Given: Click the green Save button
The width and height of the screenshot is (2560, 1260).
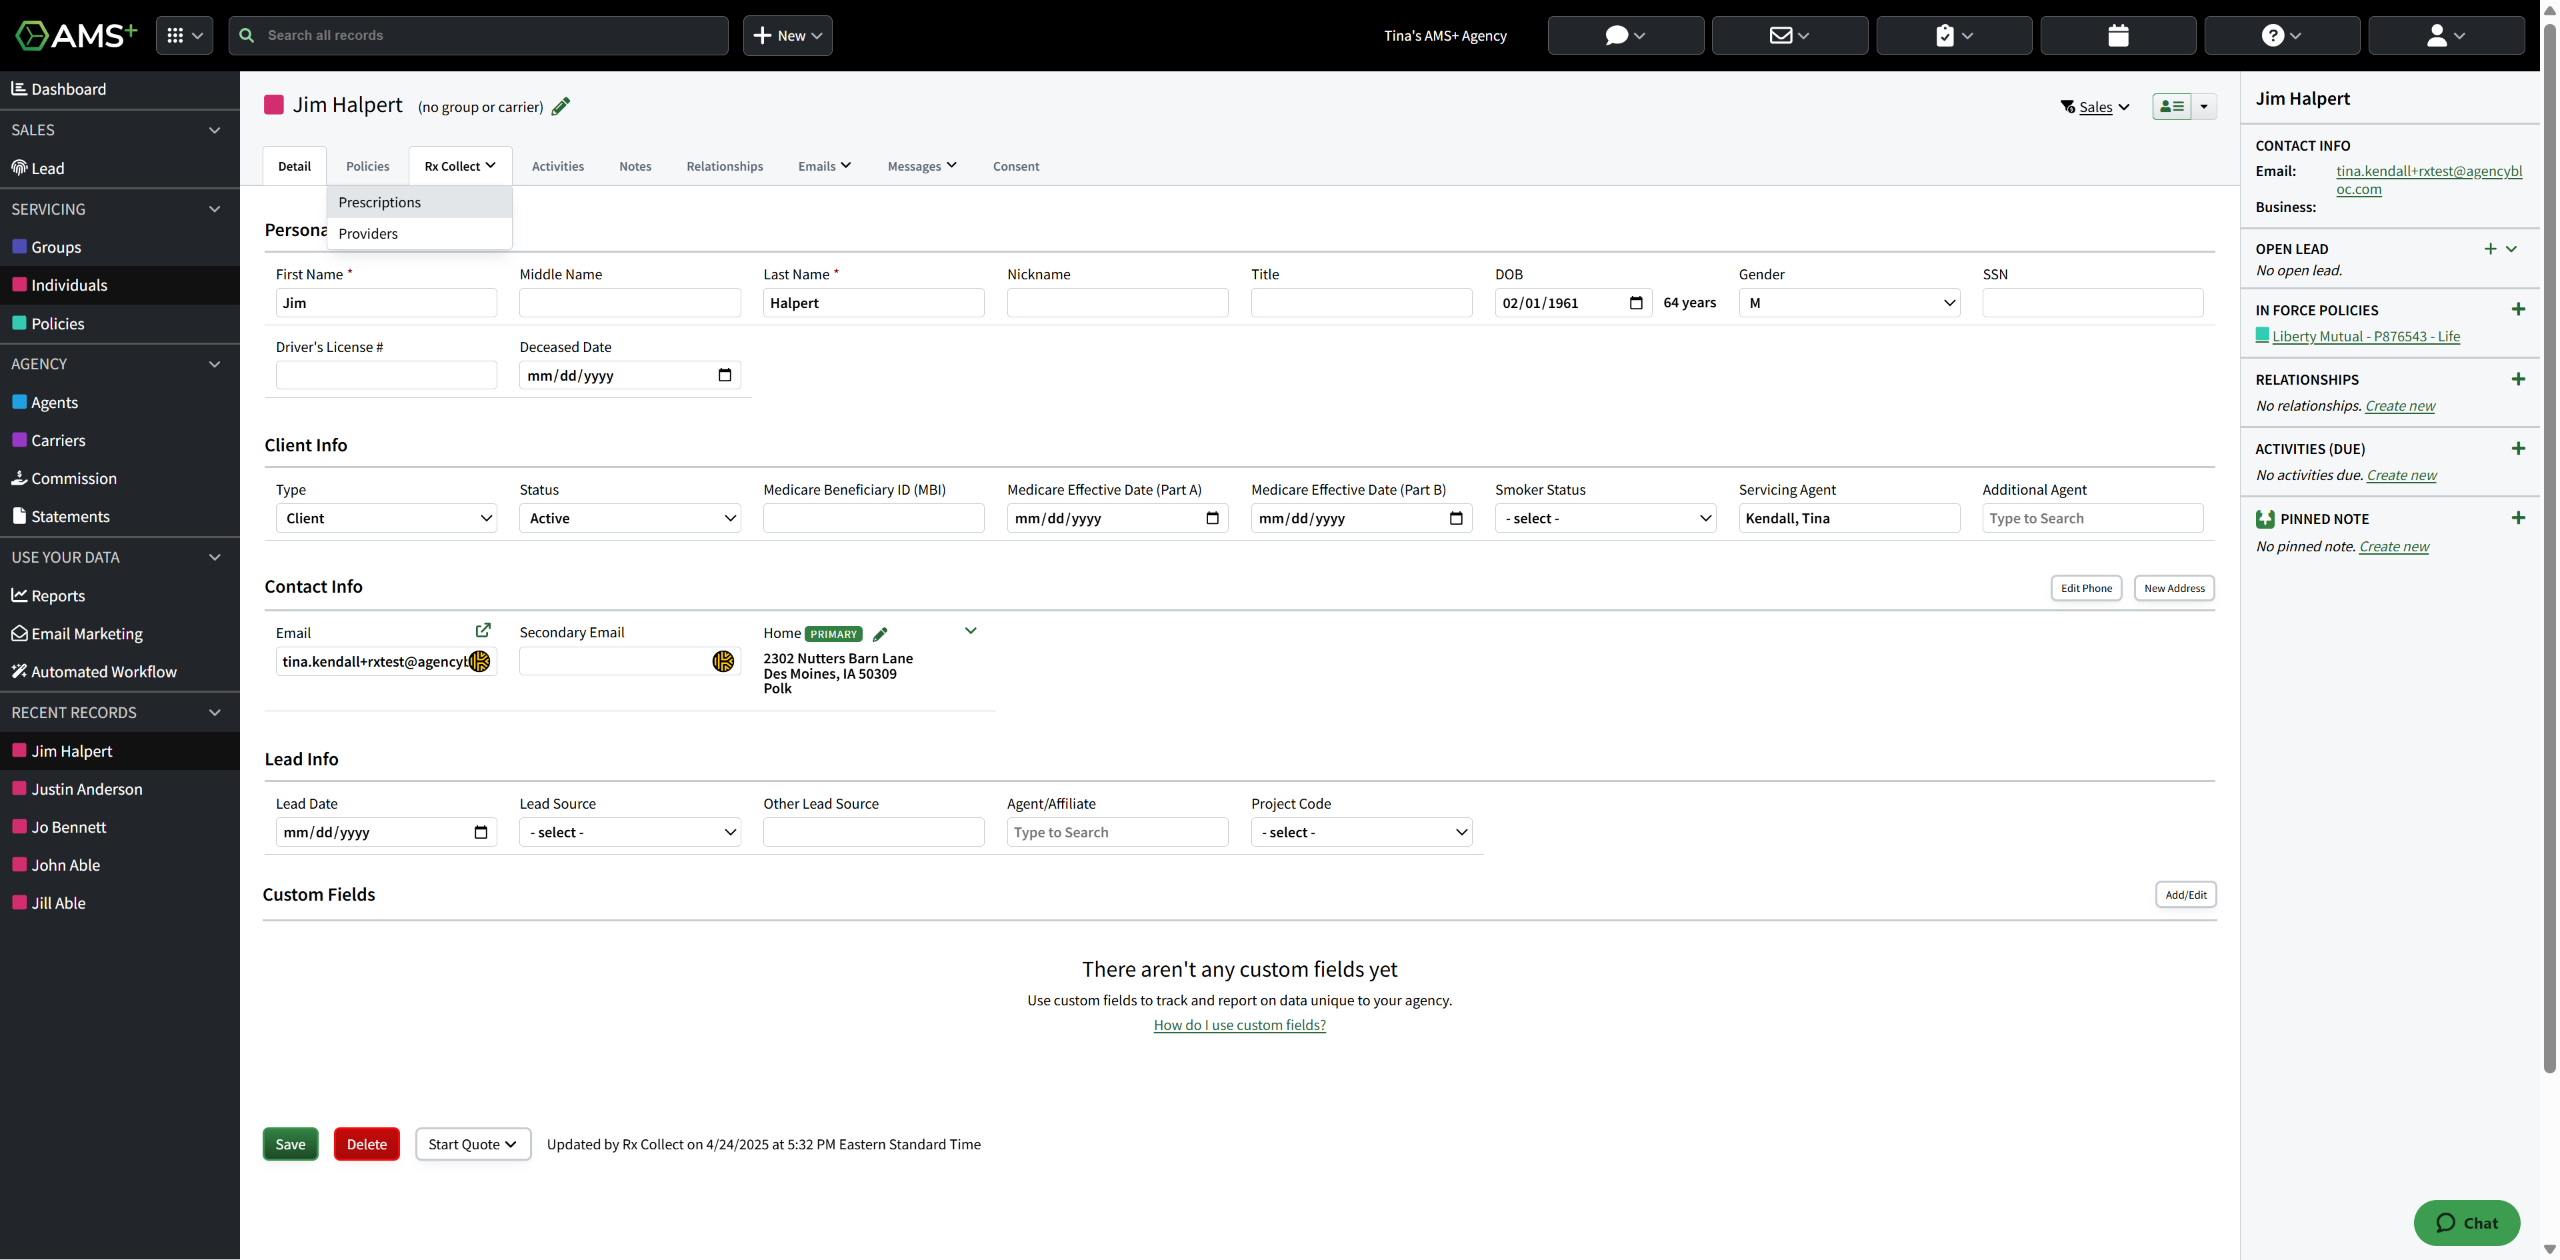Looking at the screenshot, I should pyautogui.click(x=290, y=1144).
